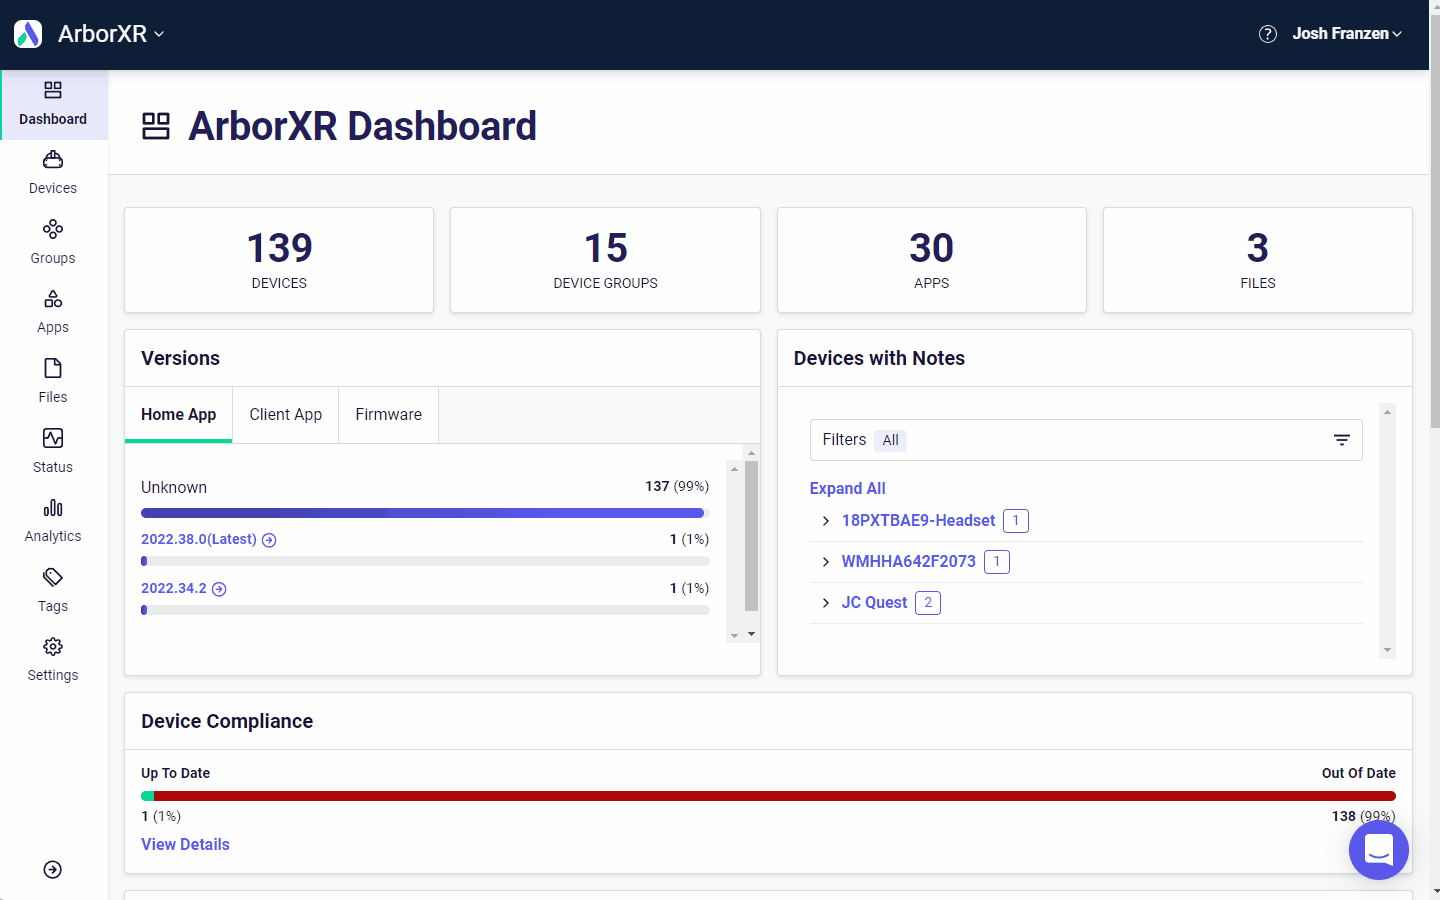
Task: Click the 2022.34.2 version progress bar
Action: click(425, 610)
